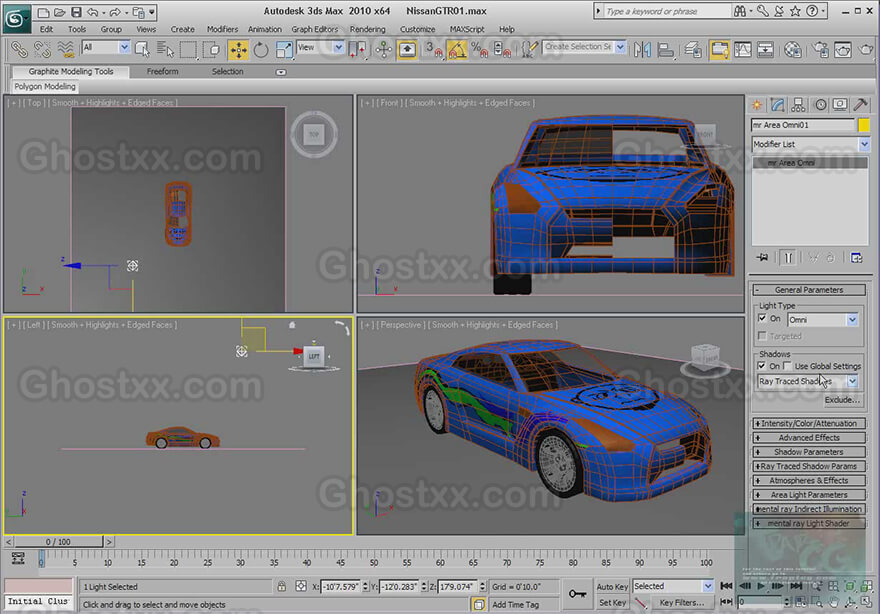Open the Material Editor
This screenshot has width=880, height=614.
792,50
